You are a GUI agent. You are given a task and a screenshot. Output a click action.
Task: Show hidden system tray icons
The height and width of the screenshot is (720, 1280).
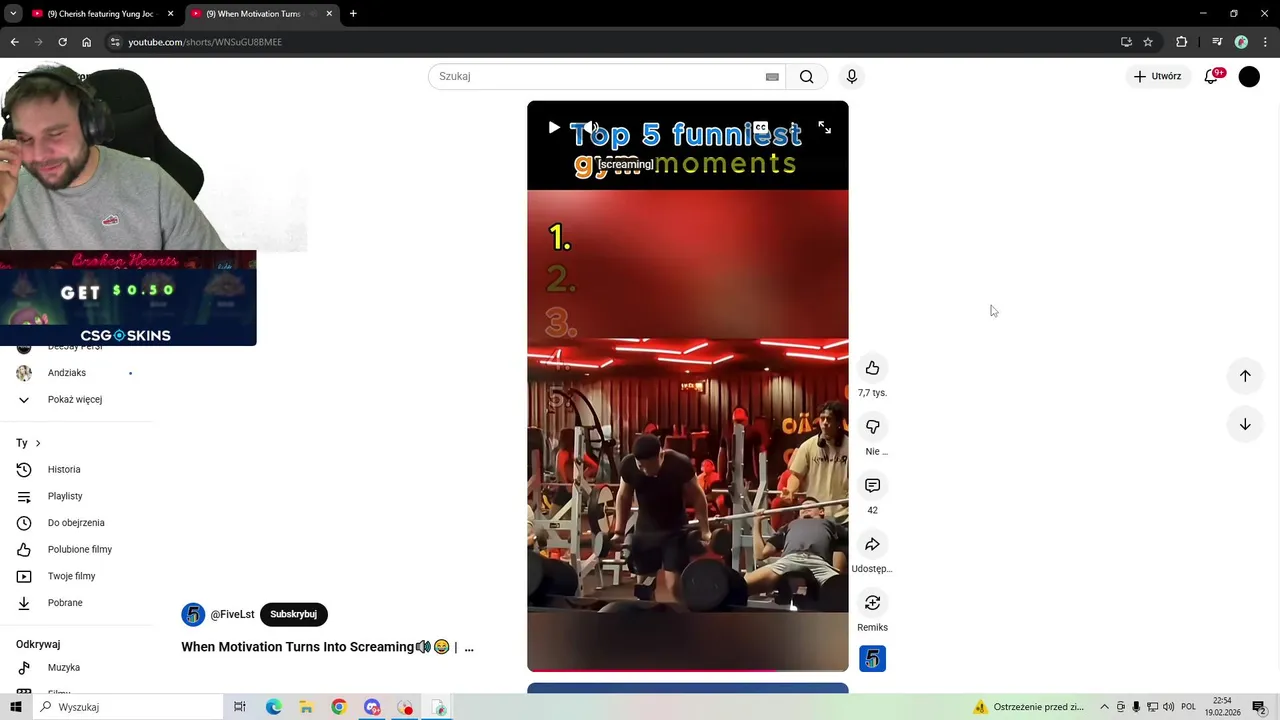coord(1104,707)
